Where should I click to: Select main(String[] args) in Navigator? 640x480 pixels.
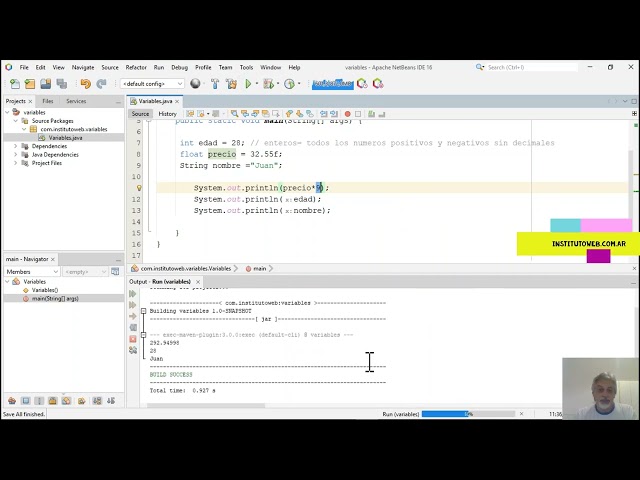pyautogui.click(x=55, y=298)
